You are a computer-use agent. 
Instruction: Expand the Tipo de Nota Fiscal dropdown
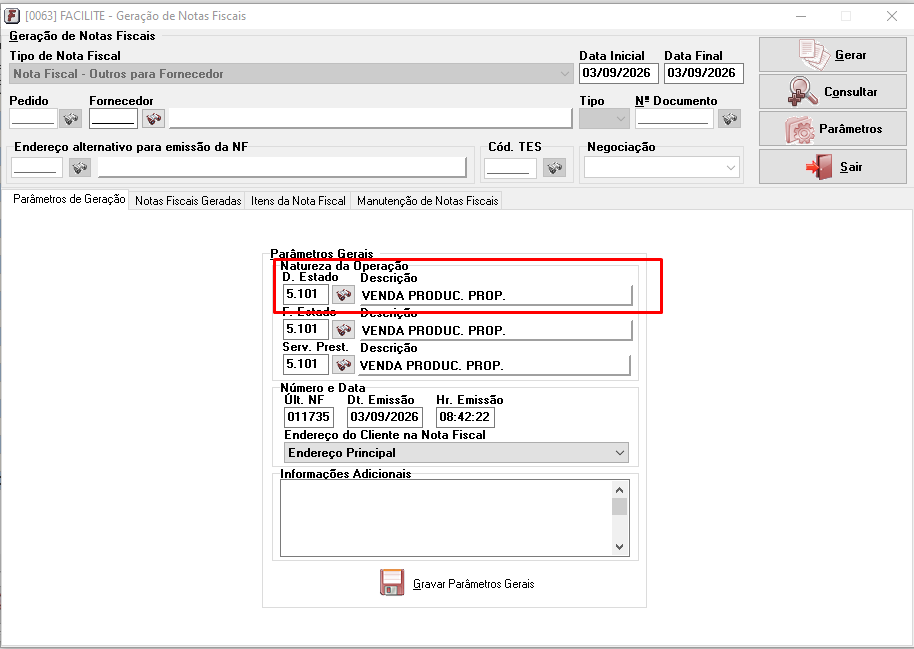pos(564,73)
